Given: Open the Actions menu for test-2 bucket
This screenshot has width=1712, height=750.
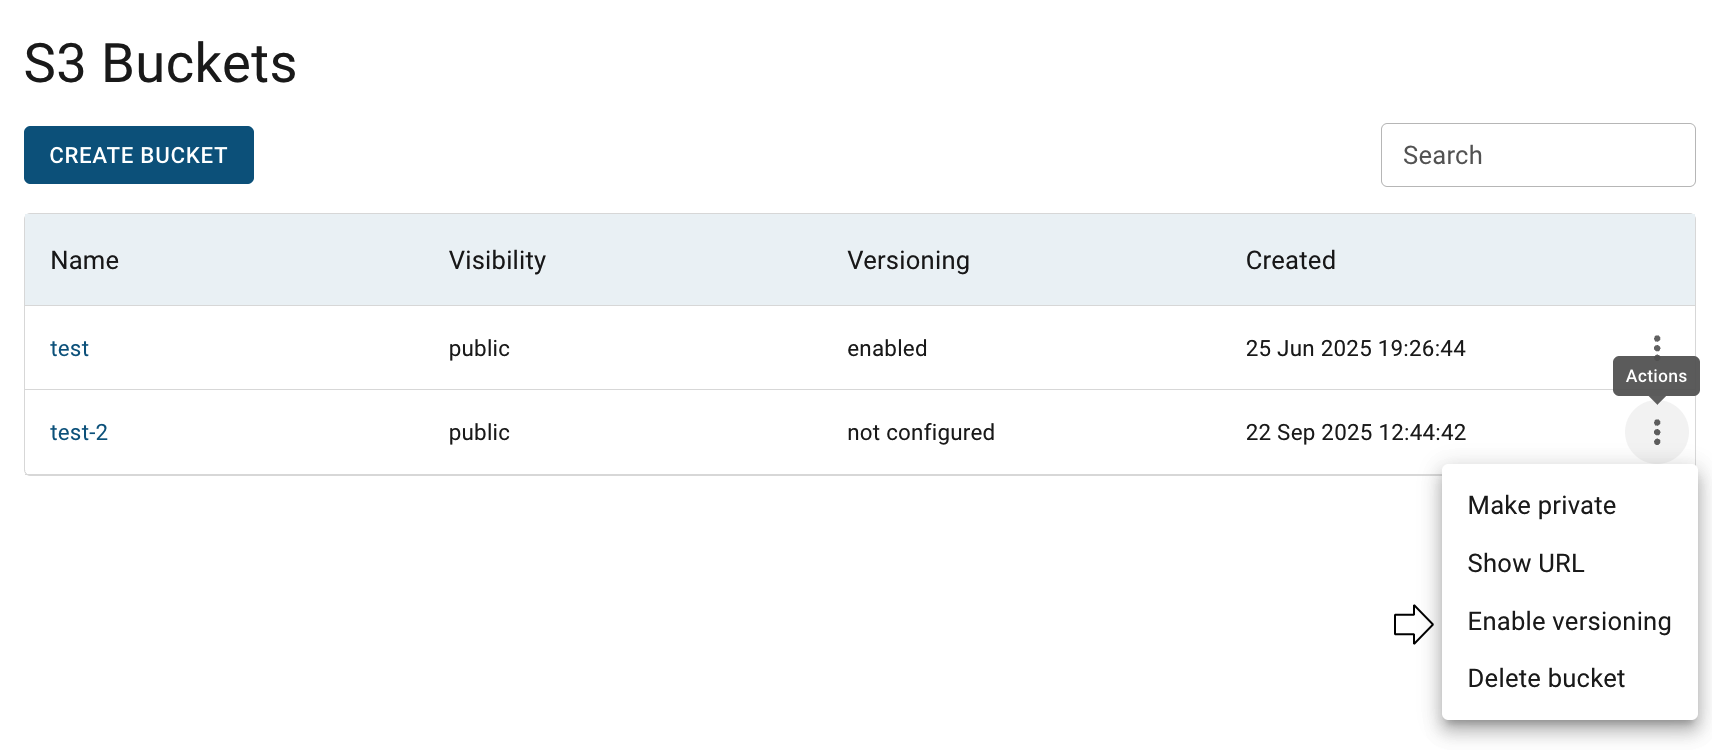Looking at the screenshot, I should 1656,432.
